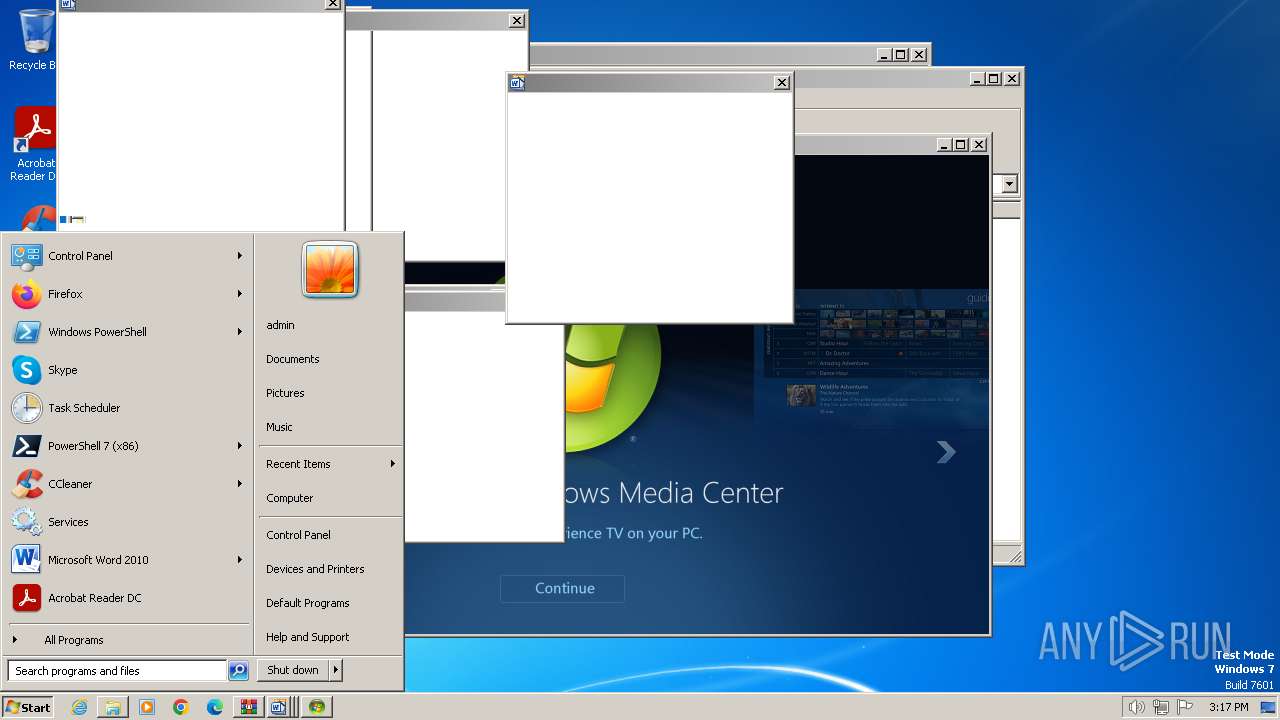Click the search magnifier button in Start menu
This screenshot has width=1280, height=720.
click(x=238, y=671)
